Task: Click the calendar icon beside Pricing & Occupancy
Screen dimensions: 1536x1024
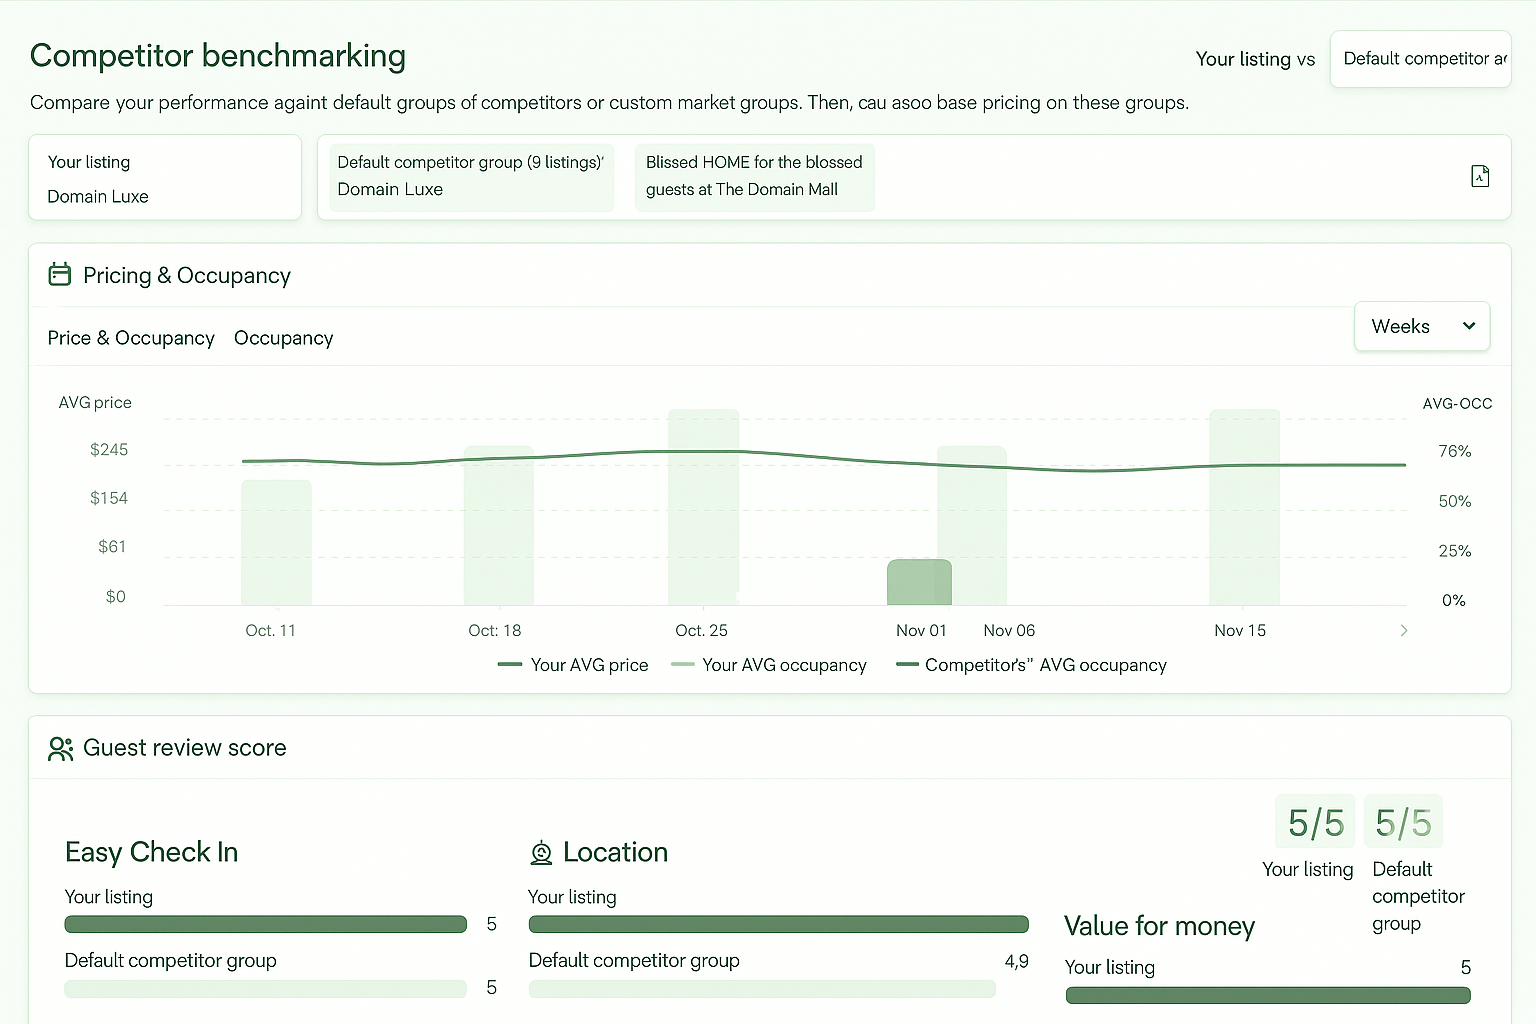Action: click(60, 275)
